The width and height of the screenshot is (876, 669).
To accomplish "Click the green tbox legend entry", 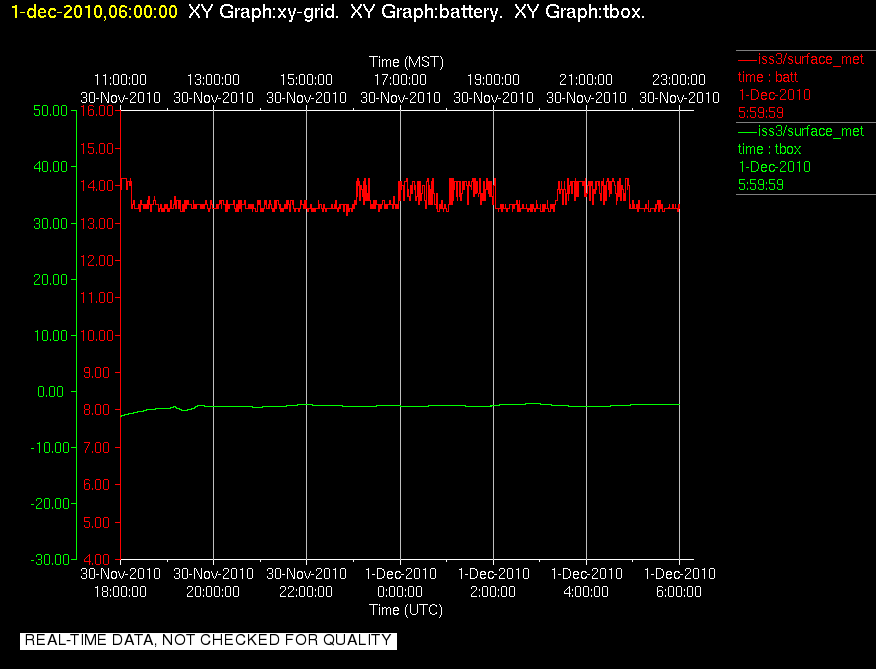I will coord(801,158).
